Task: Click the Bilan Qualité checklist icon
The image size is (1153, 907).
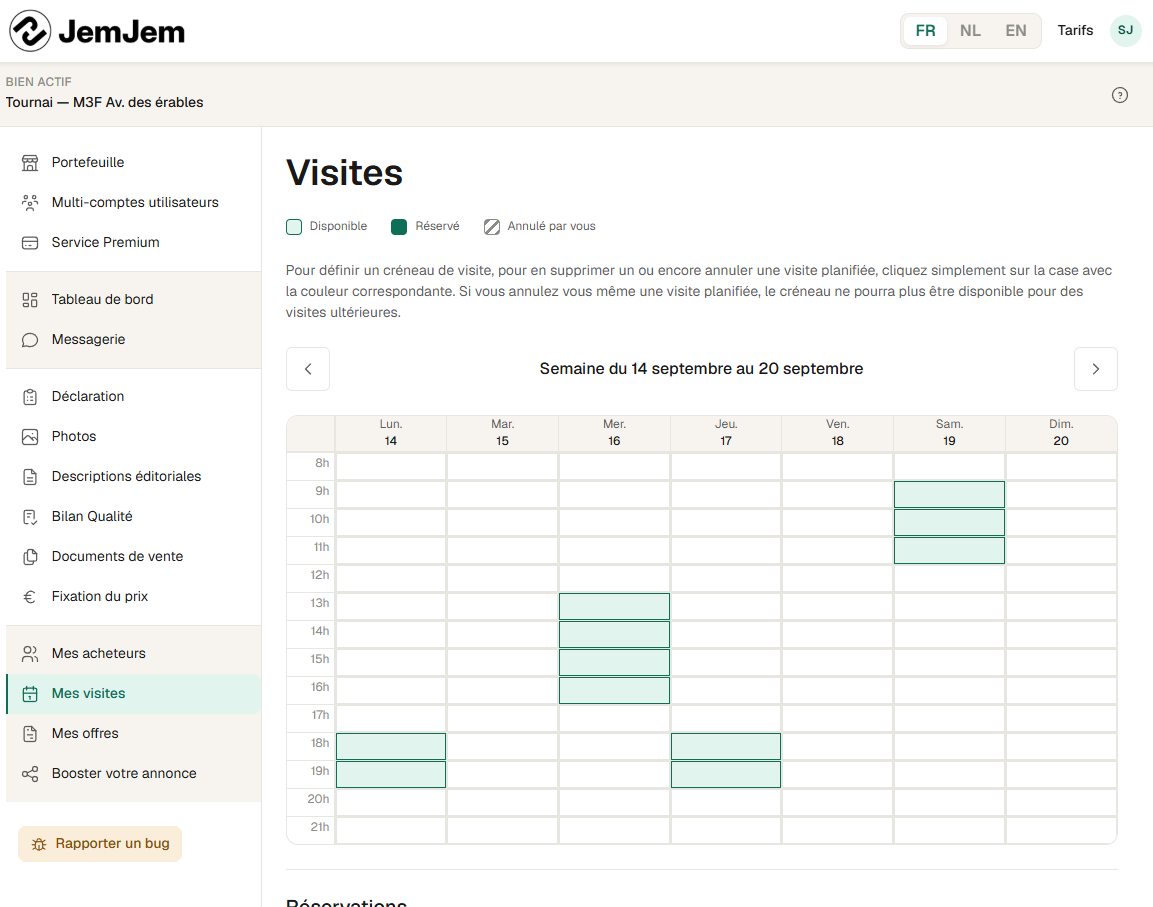Action: click(x=29, y=517)
